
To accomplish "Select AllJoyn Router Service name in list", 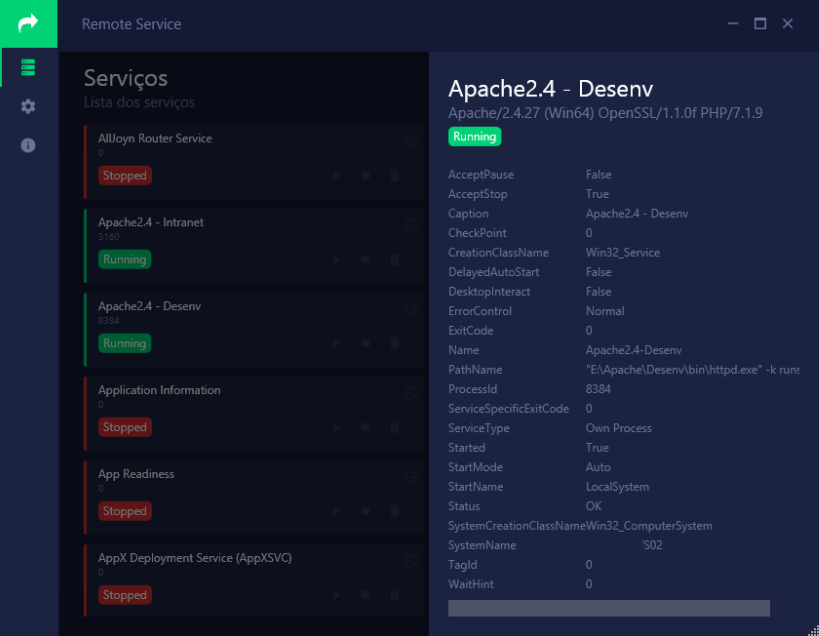I will pos(155,138).
